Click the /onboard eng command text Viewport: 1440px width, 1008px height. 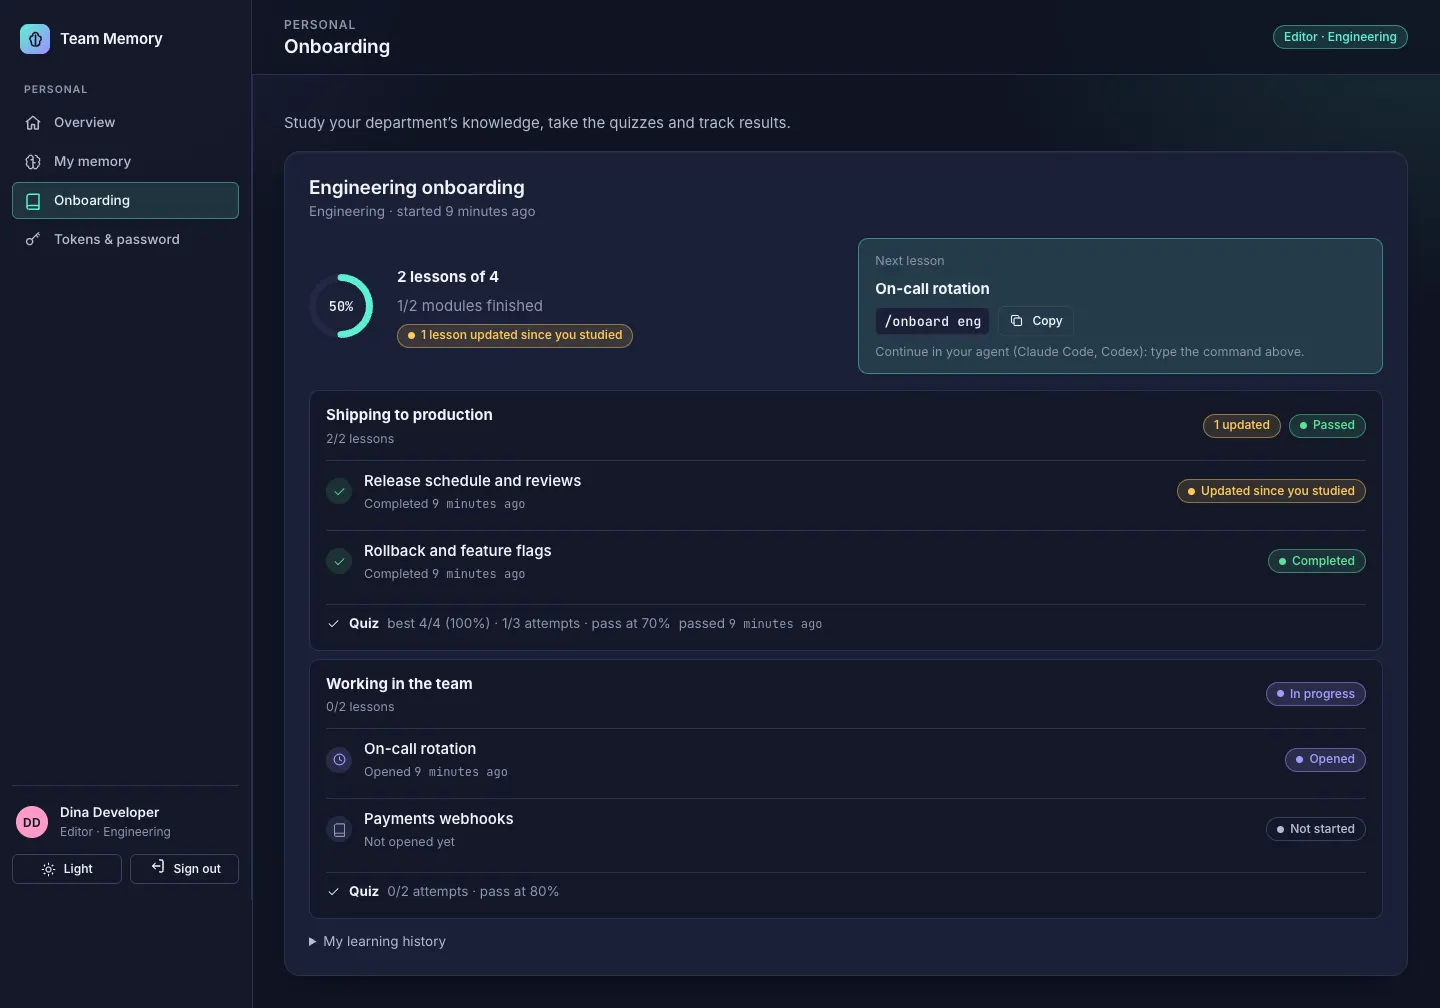933,321
